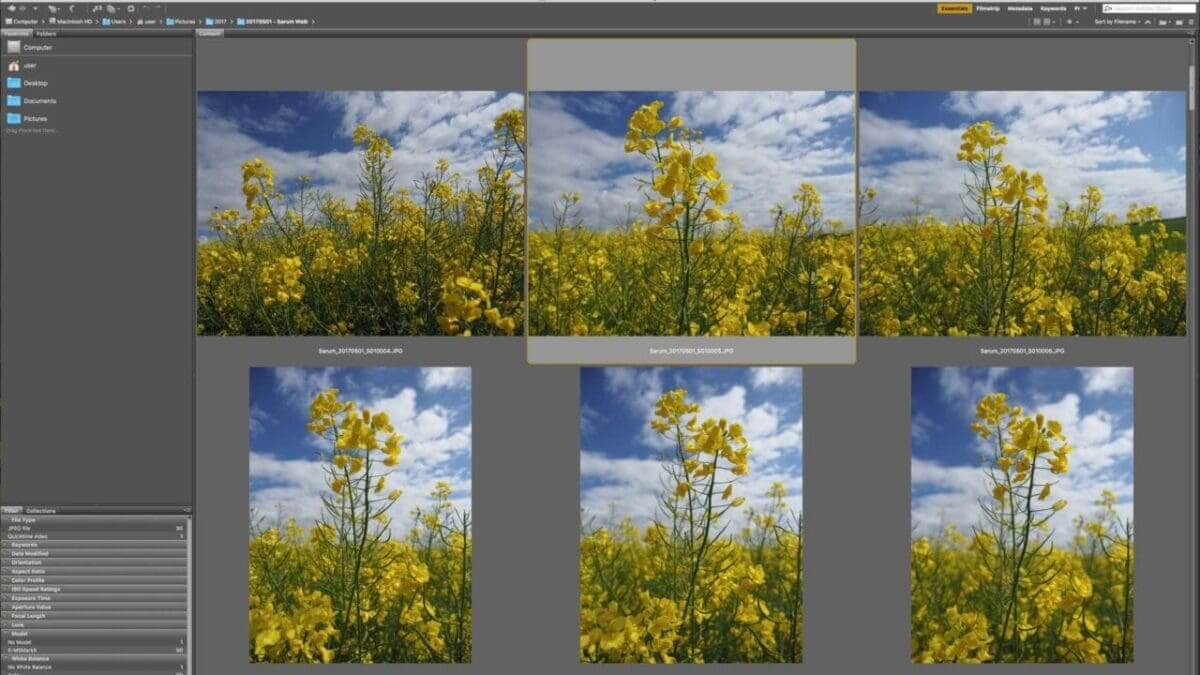This screenshot has width=1200, height=675.
Task: Switch to the Keywords workspace
Action: (1053, 8)
